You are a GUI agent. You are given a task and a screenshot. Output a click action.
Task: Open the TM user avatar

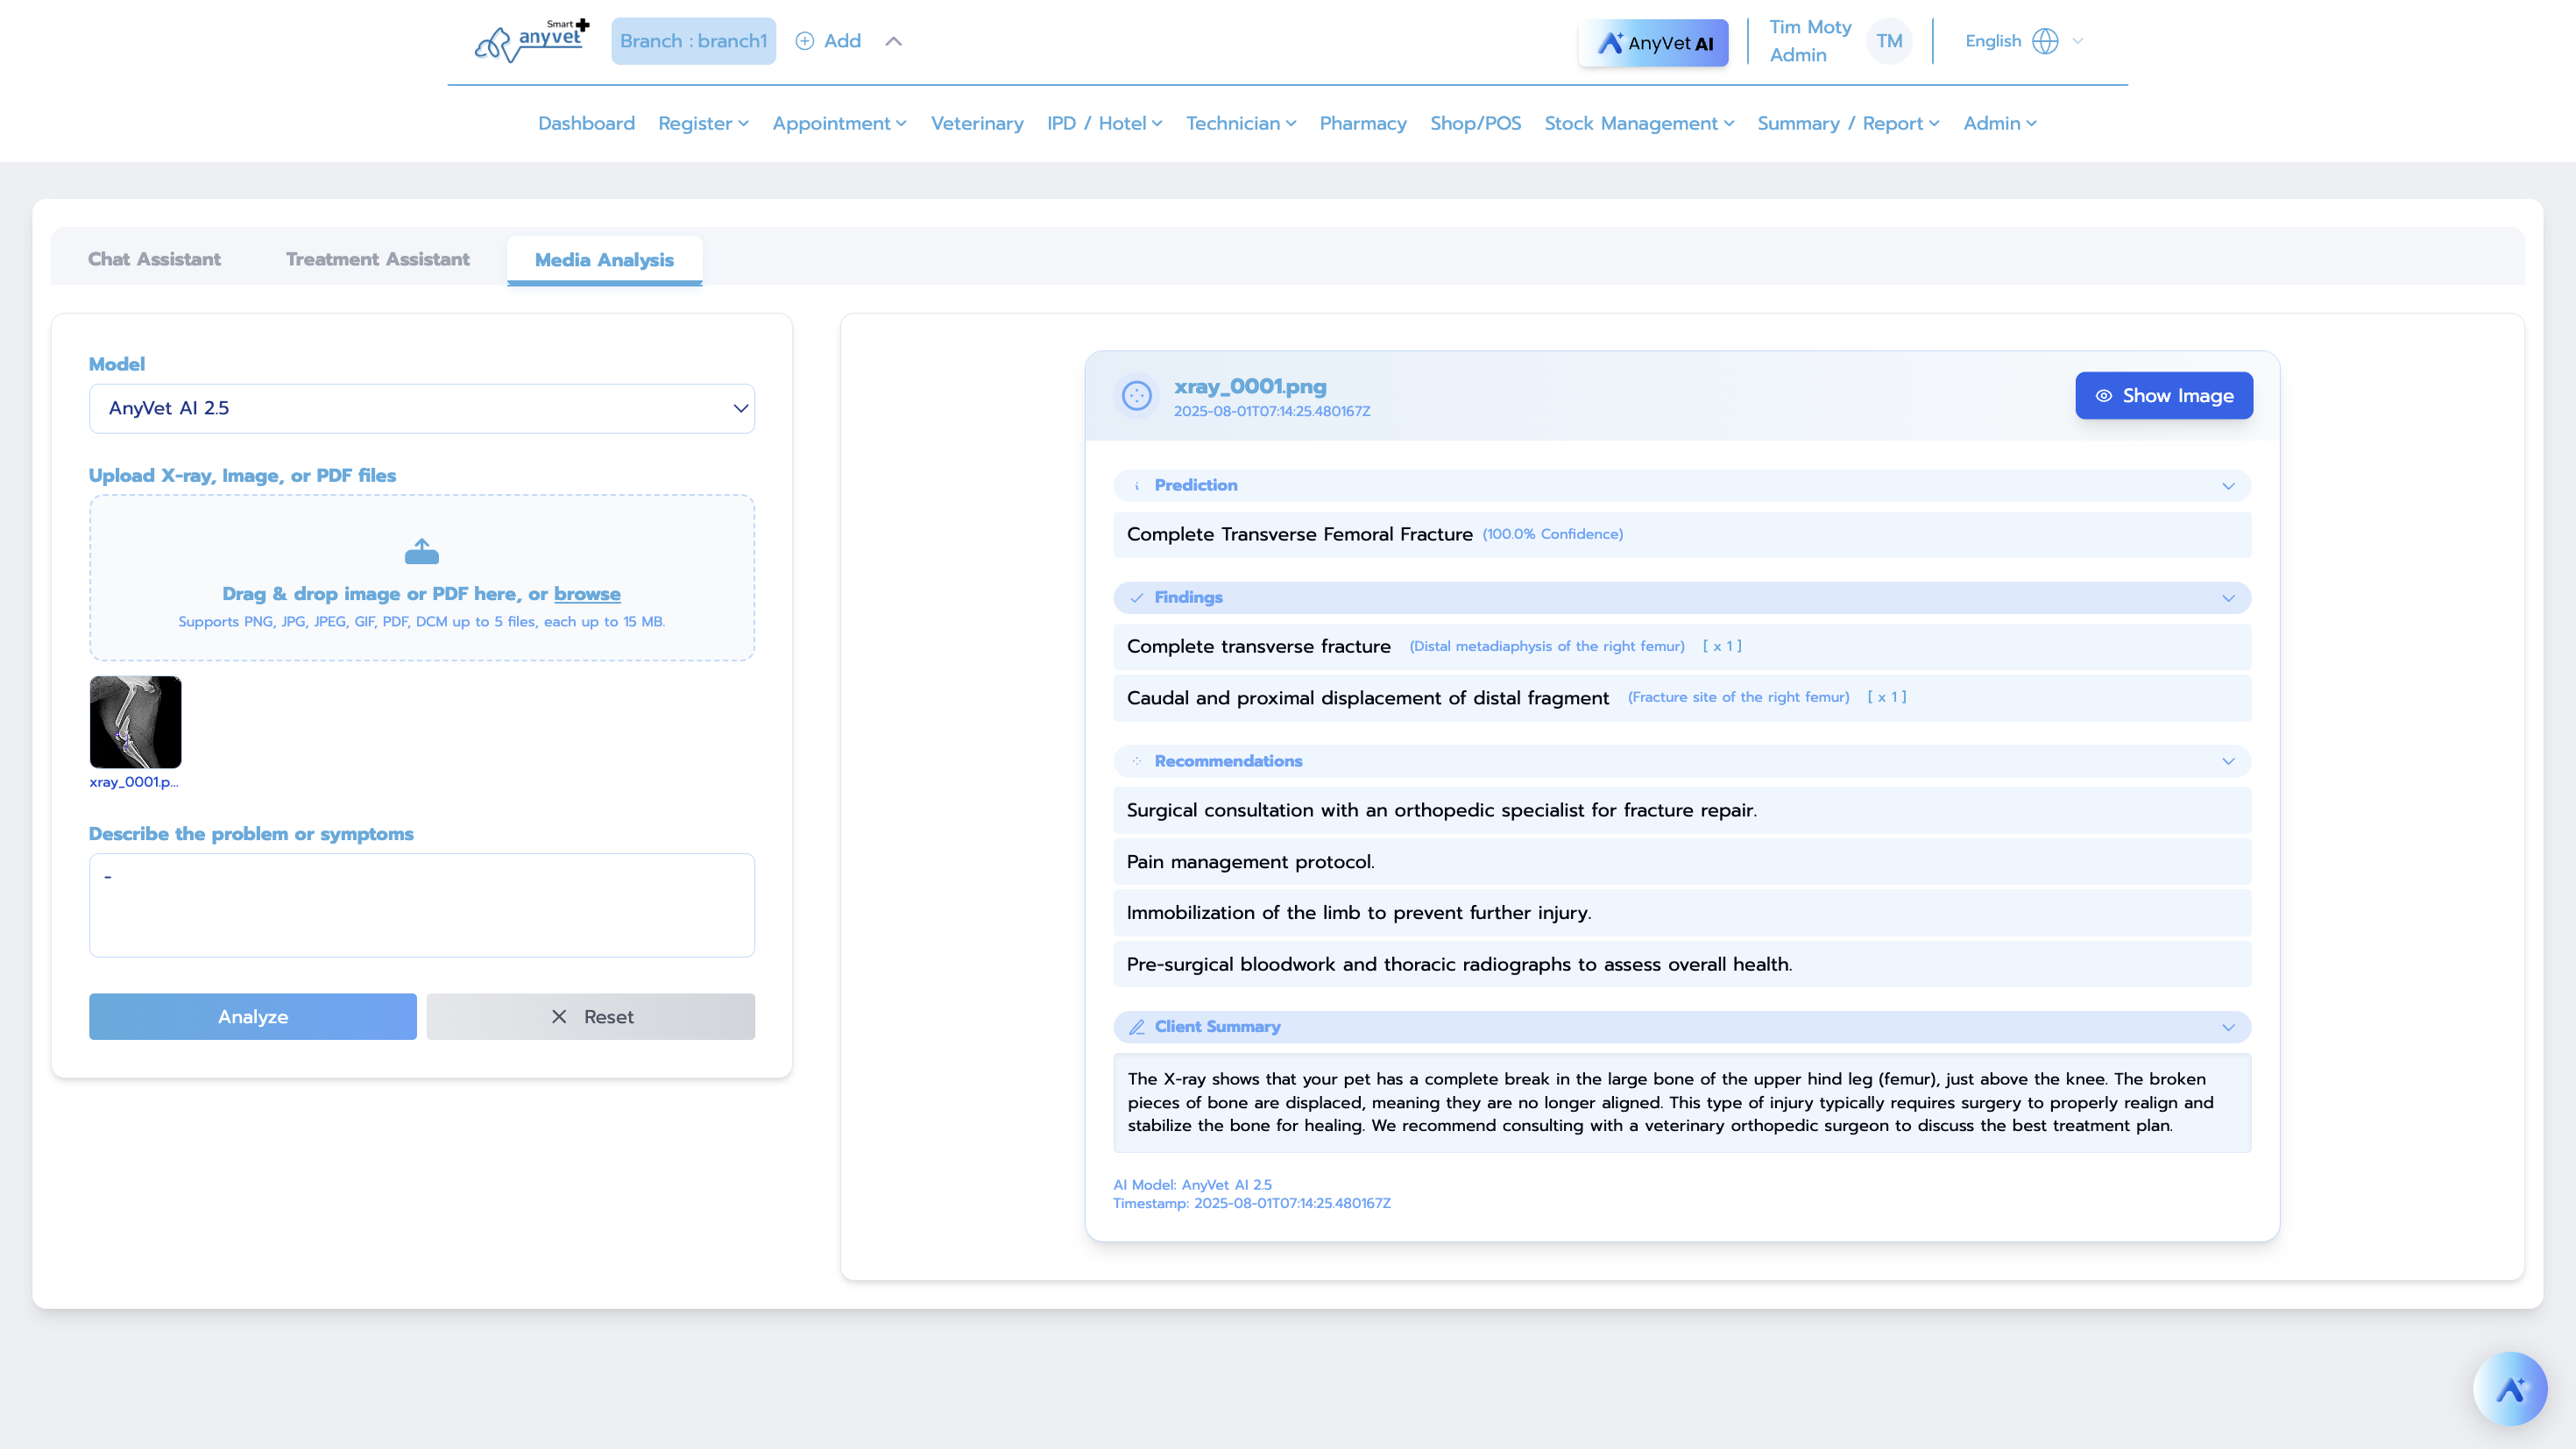1889,41
